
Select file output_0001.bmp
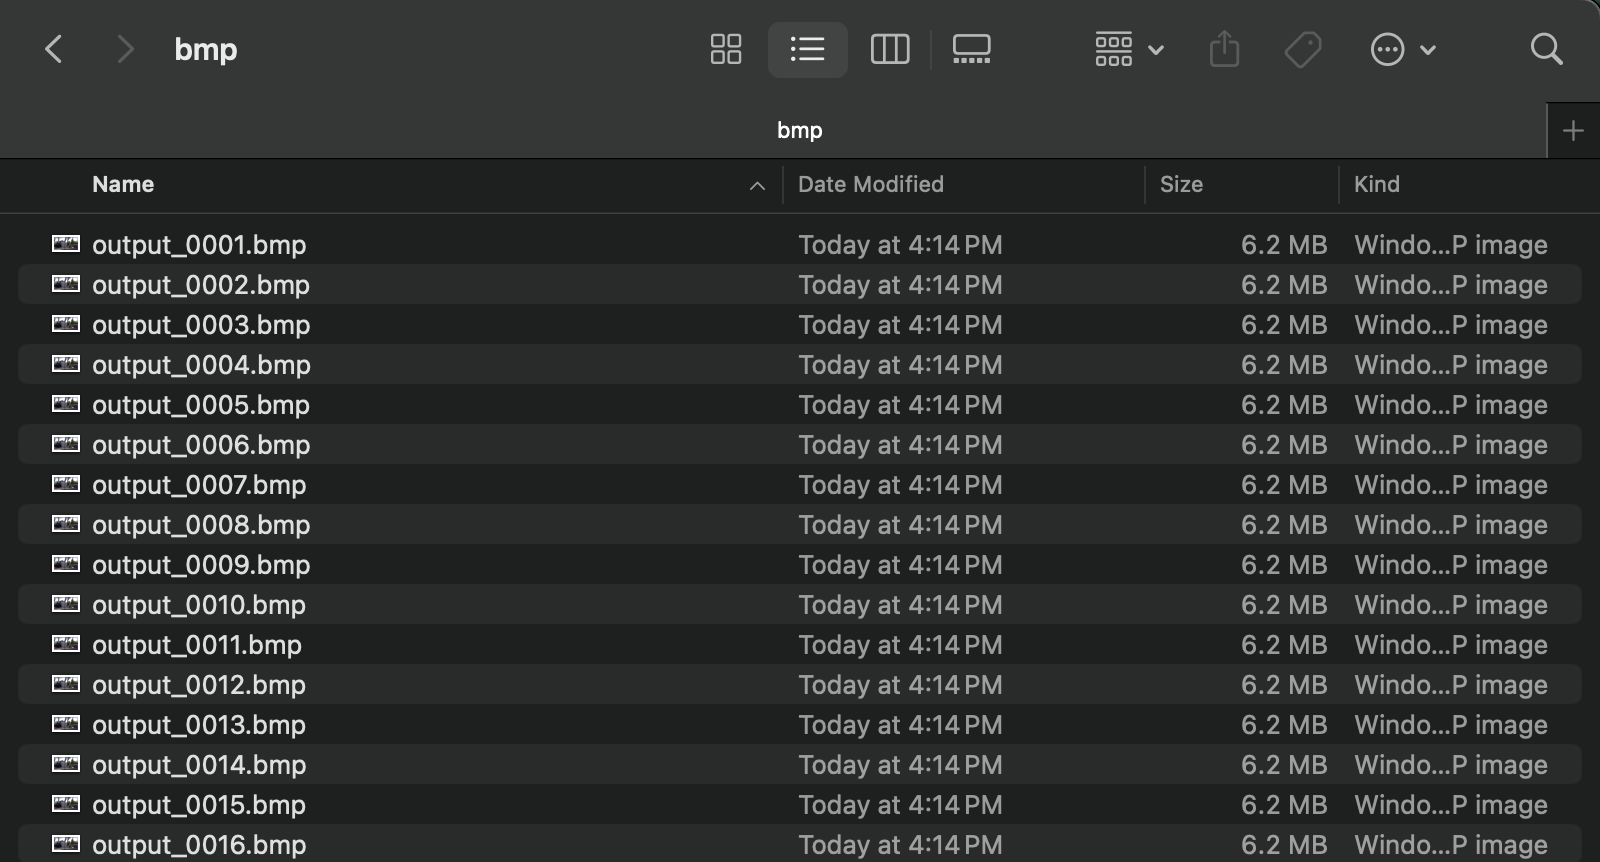(x=199, y=245)
